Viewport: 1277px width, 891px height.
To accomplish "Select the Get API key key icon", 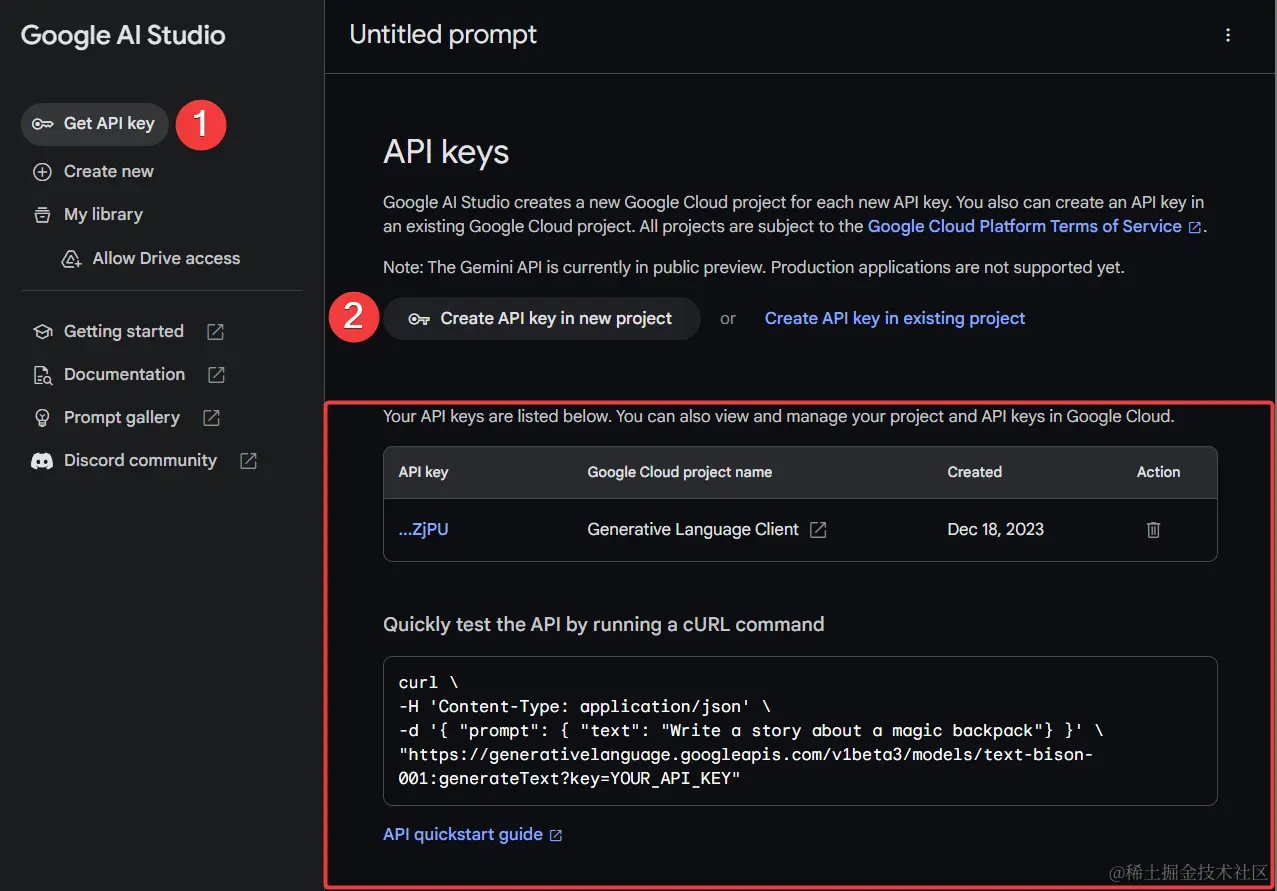I will pyautogui.click(x=42, y=124).
